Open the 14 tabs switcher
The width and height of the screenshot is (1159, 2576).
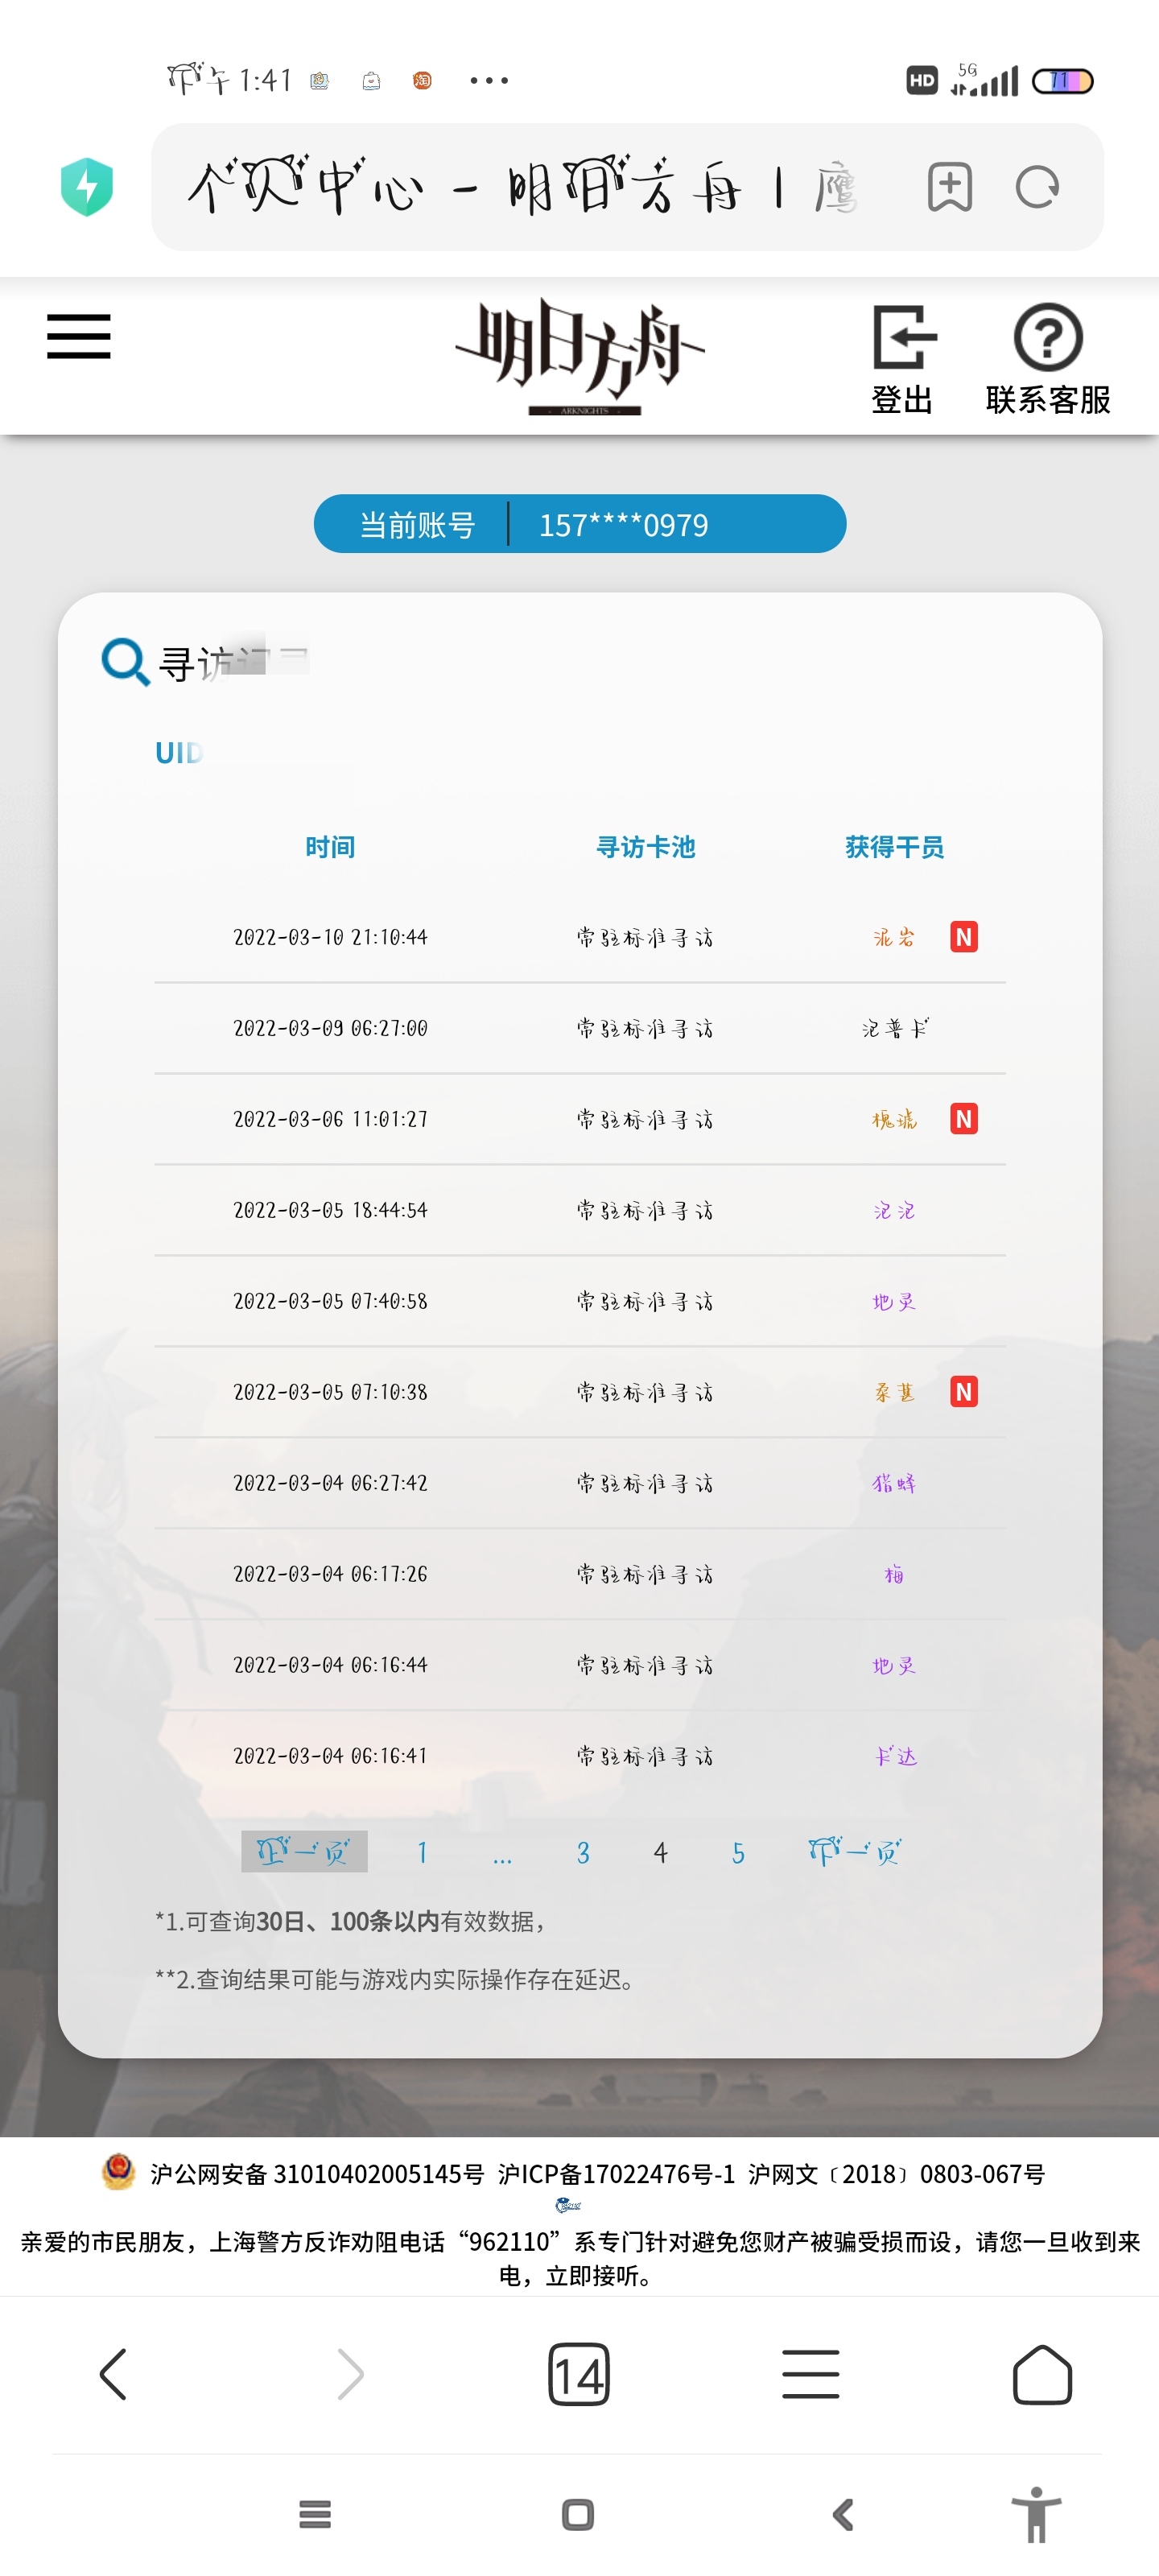pyautogui.click(x=579, y=2374)
